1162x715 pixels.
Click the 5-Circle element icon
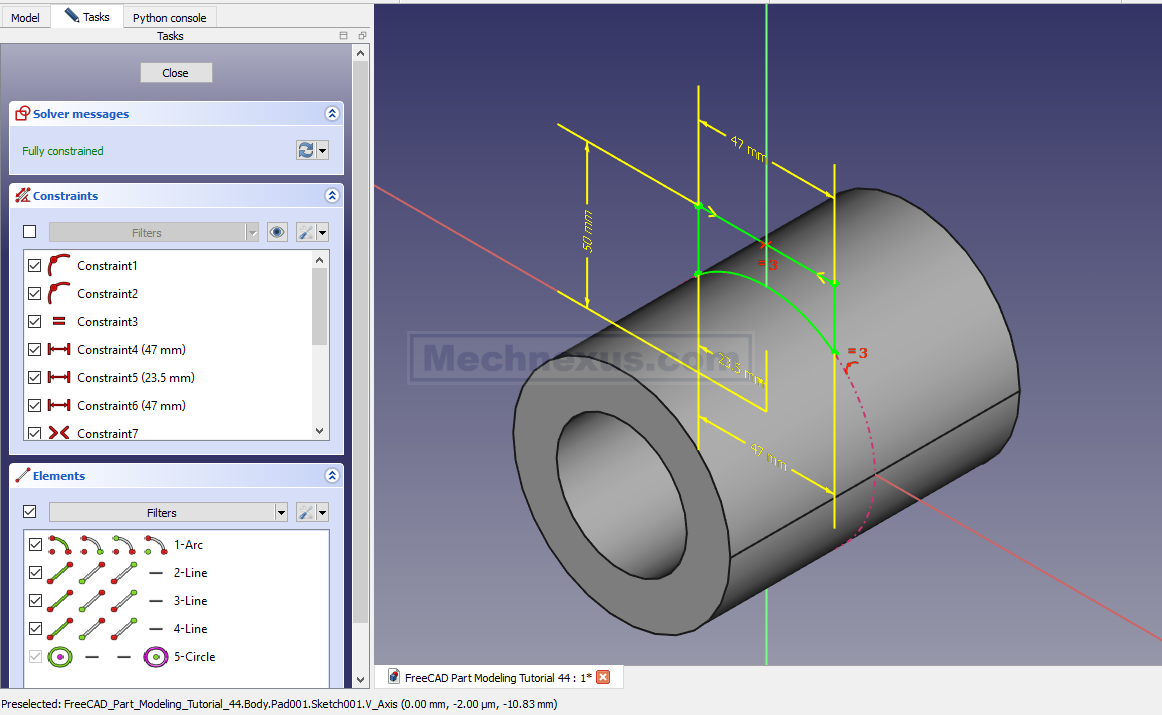point(60,657)
